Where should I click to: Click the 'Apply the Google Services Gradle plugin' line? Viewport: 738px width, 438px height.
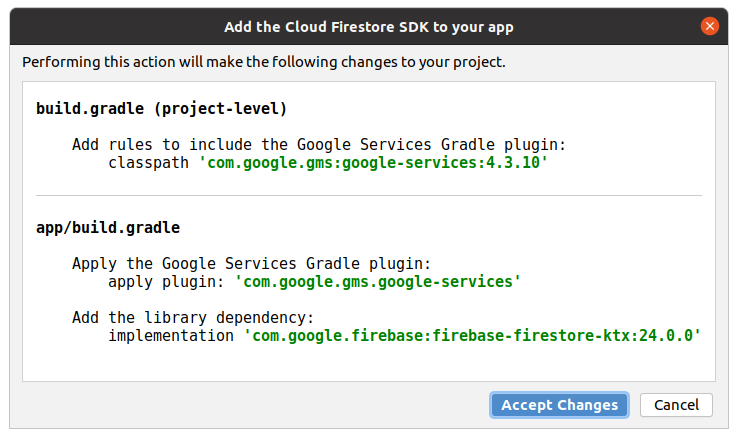[250, 264]
